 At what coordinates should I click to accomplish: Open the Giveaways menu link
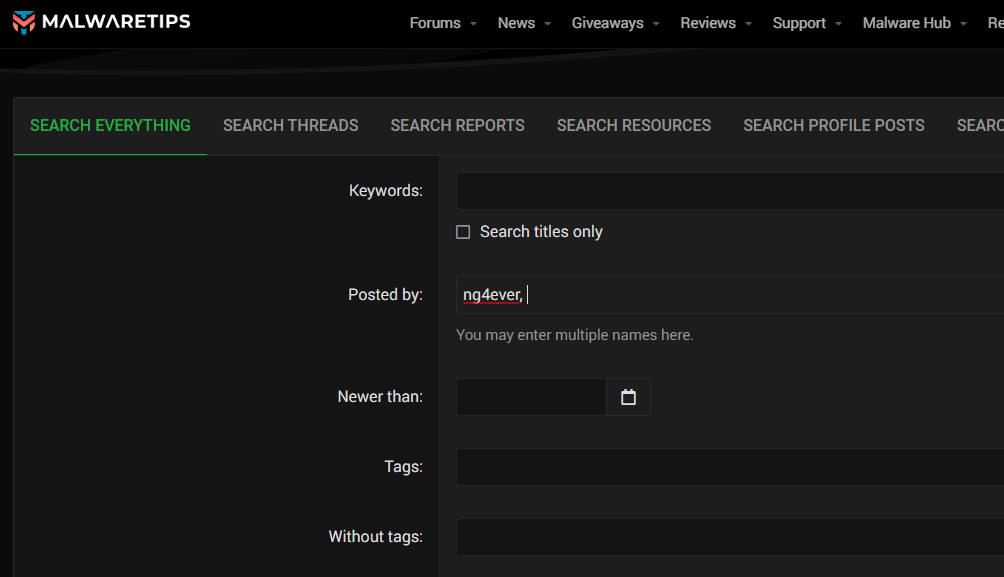[x=608, y=23]
